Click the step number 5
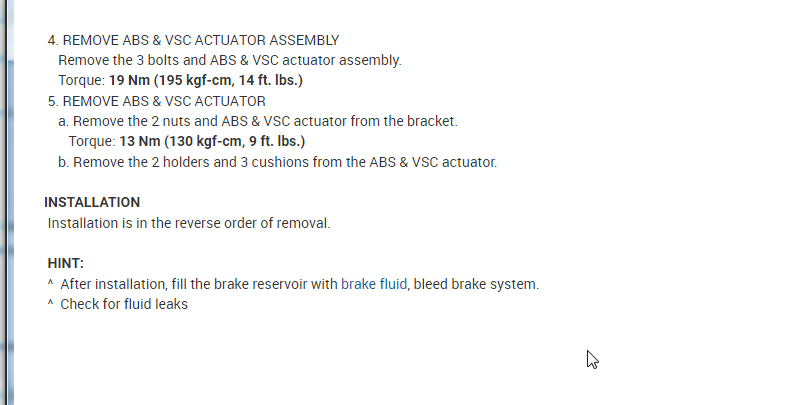This screenshot has height=405, width=808. point(53,101)
